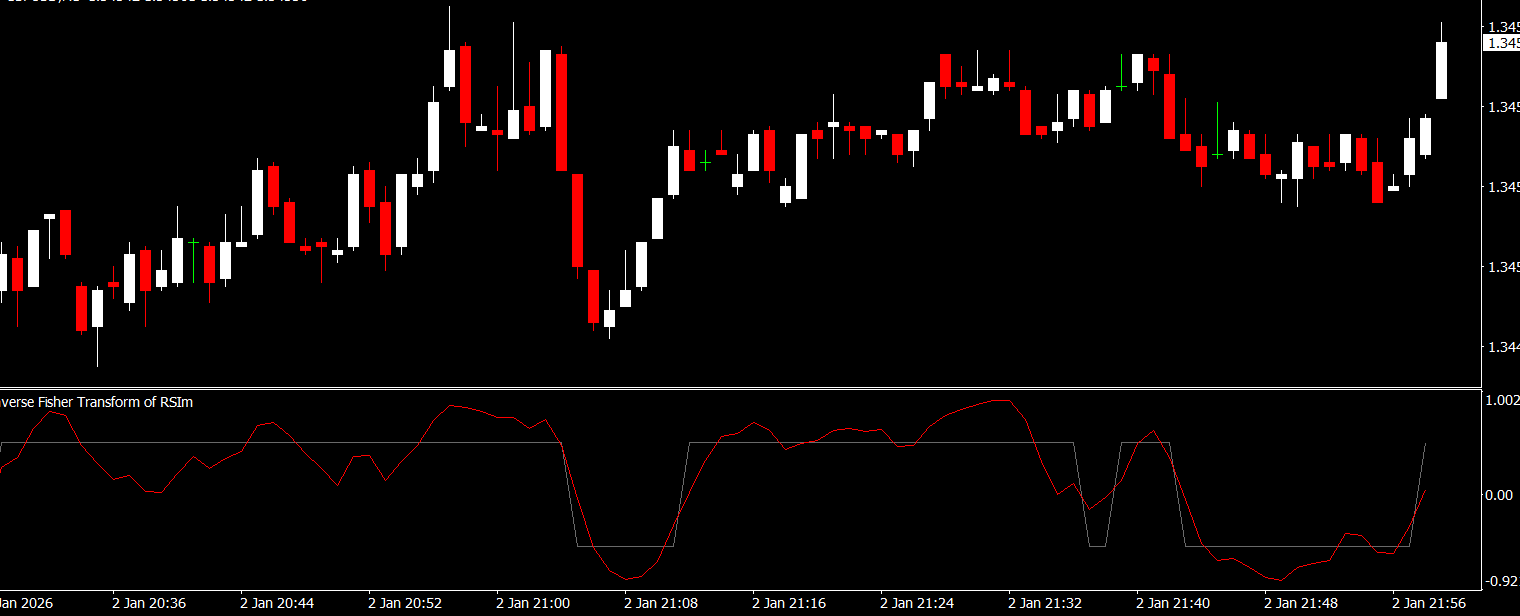This screenshot has height=616, width=1520.
Task: Click the 2 Jan 20:36 time label
Action: tap(148, 604)
